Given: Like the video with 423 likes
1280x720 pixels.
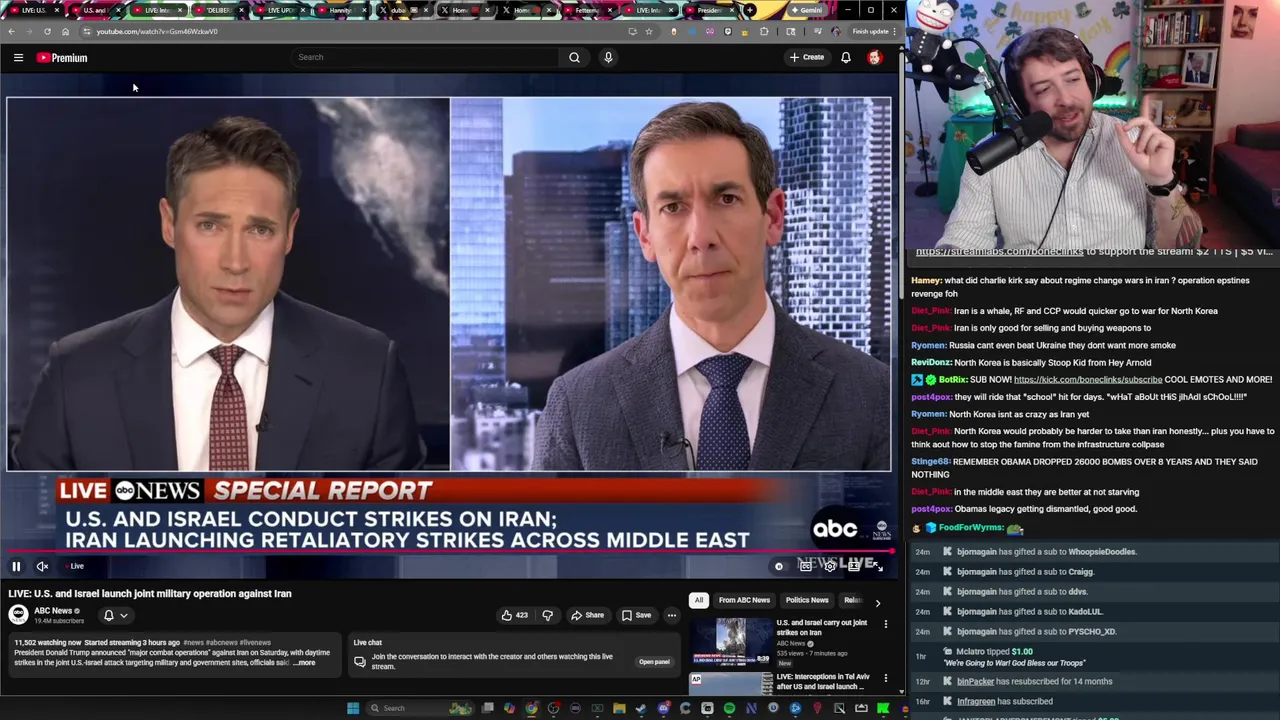Looking at the screenshot, I should tap(514, 615).
